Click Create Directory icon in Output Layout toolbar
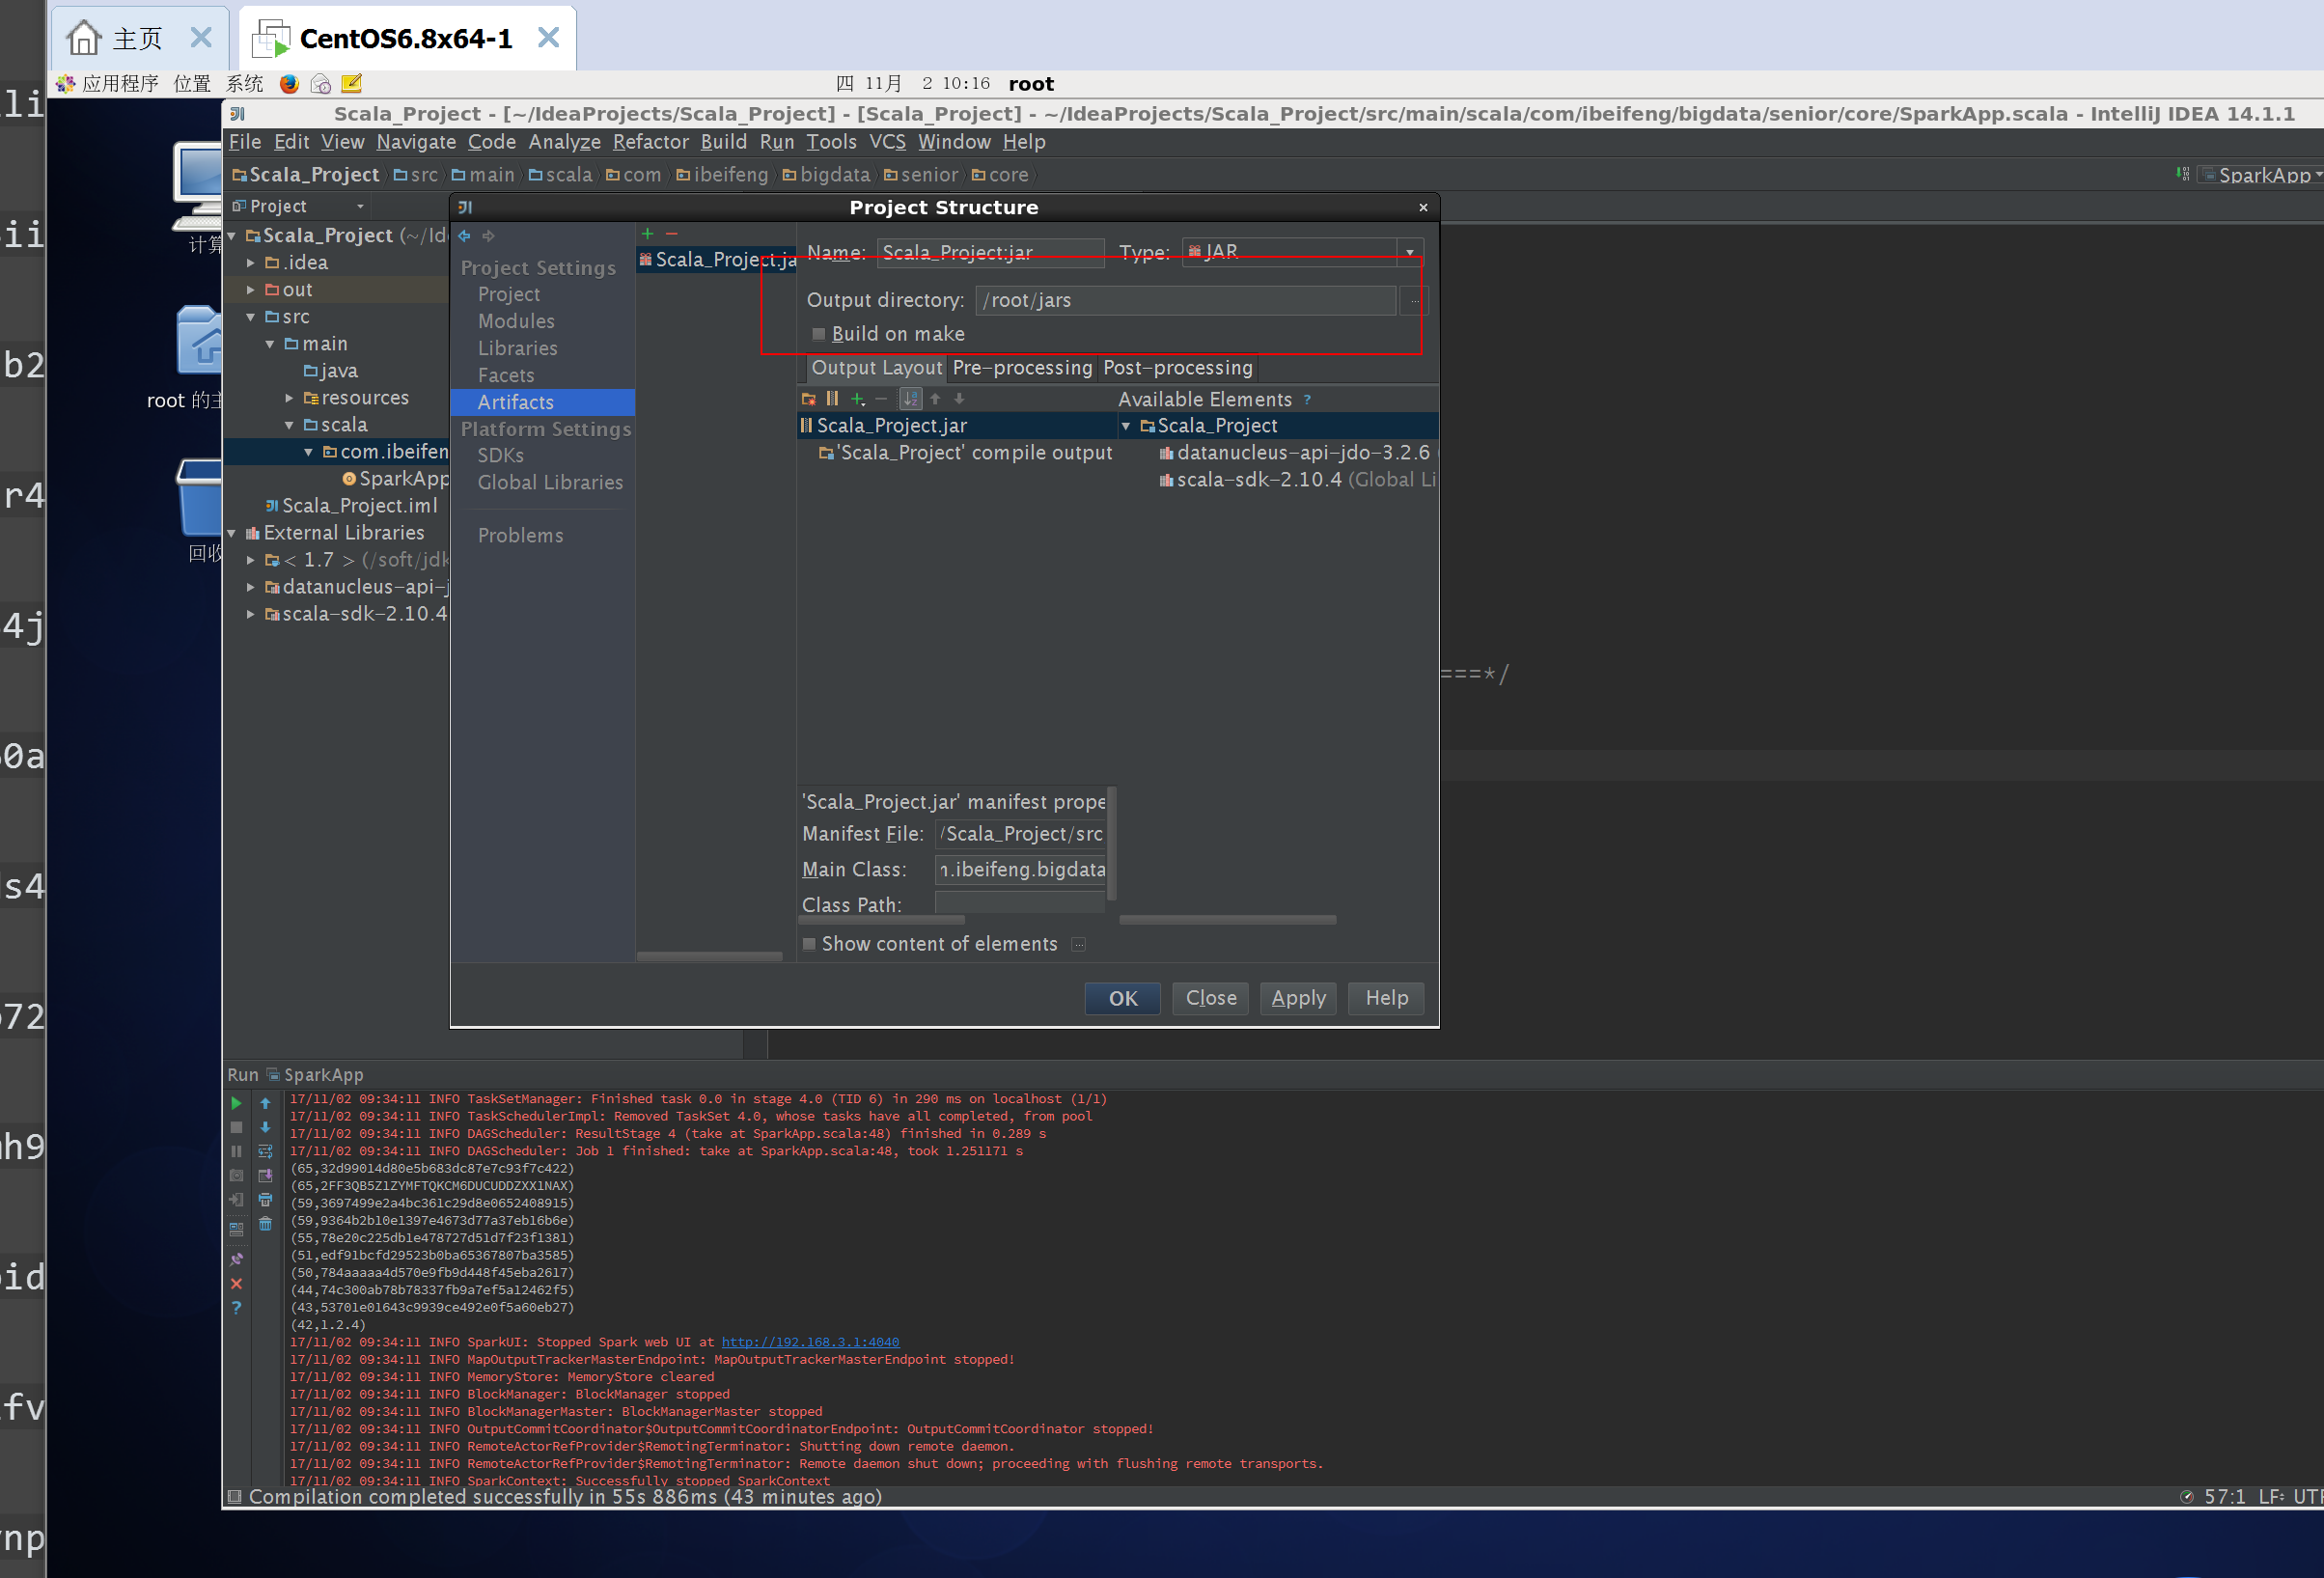This screenshot has width=2324, height=1578. [808, 399]
